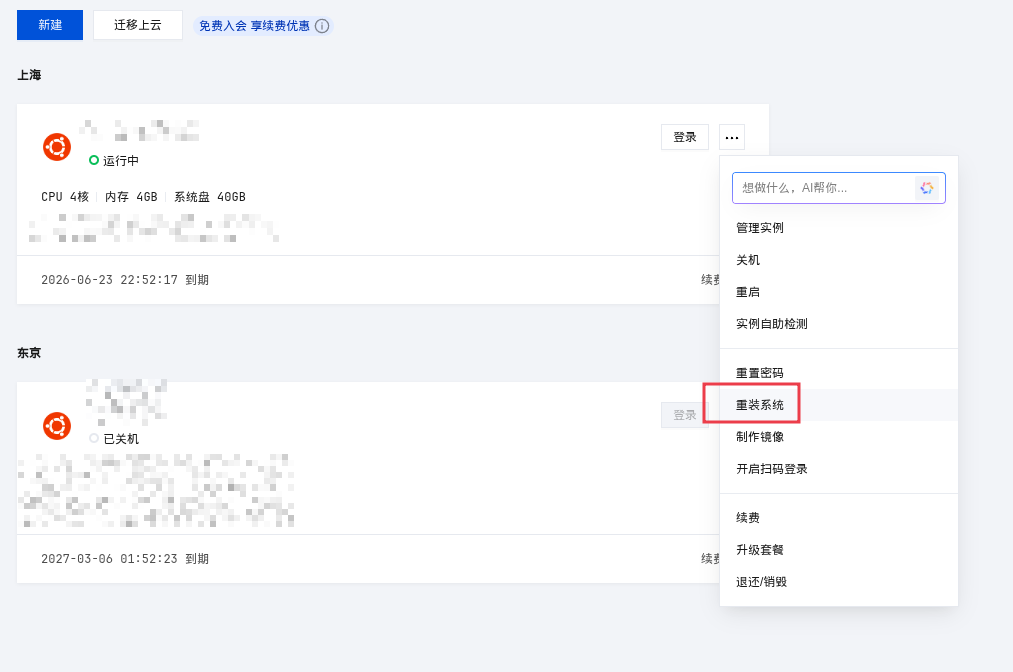Viewport: 1013px width, 672px height.
Task: Open the three-dot more menu for Shanghai instance
Action: (x=732, y=137)
